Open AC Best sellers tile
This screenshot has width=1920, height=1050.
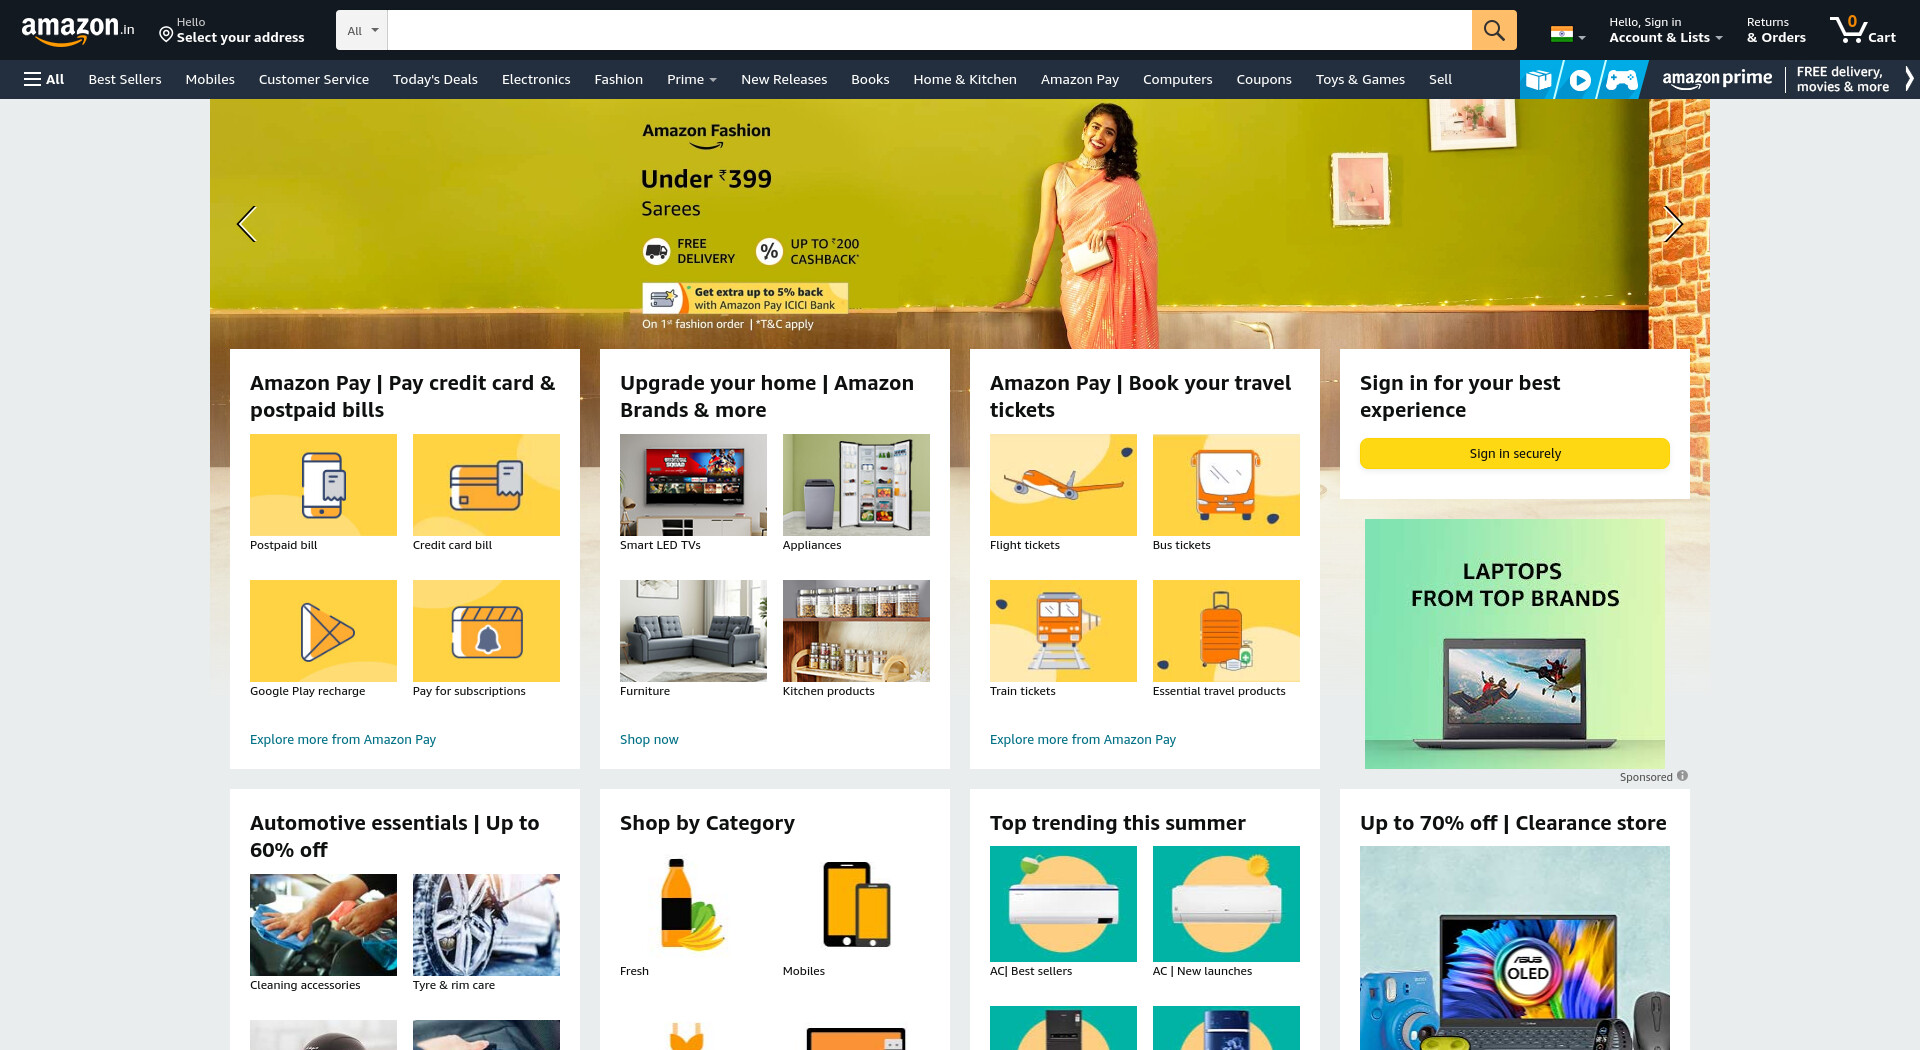tap(1063, 904)
